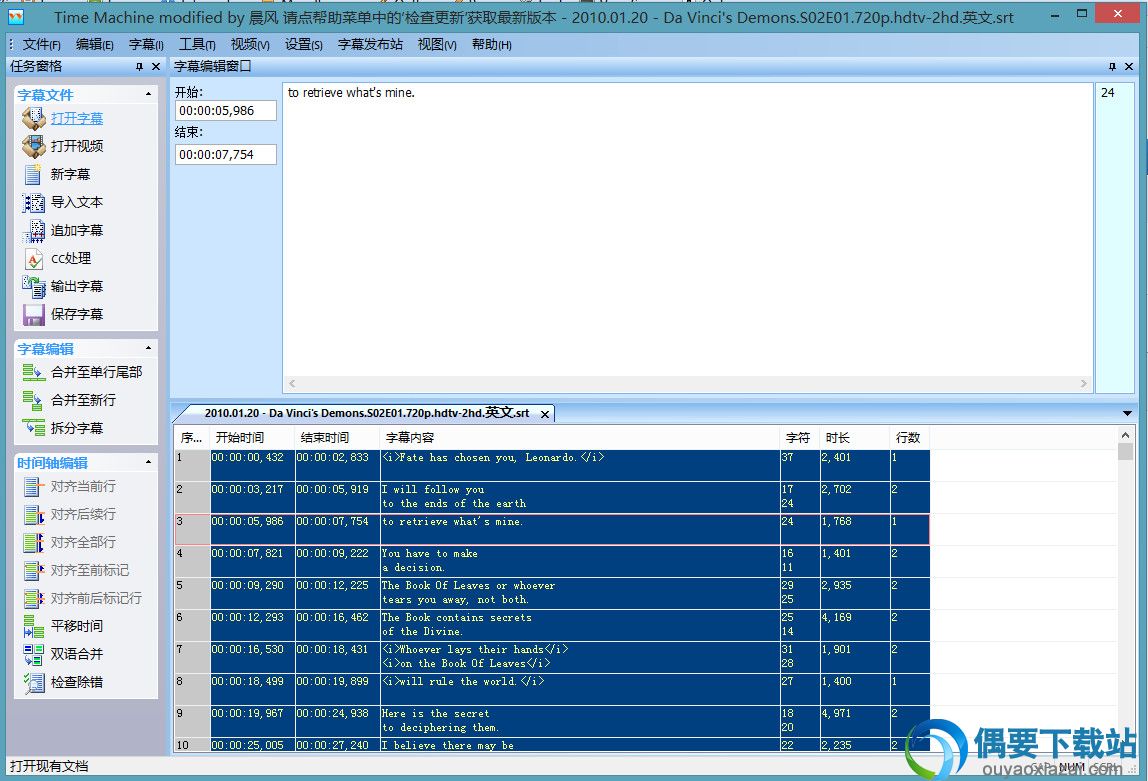This screenshot has height=781, width=1148.
Task: Click the 检查除错 error check icon
Action: pos(34,682)
